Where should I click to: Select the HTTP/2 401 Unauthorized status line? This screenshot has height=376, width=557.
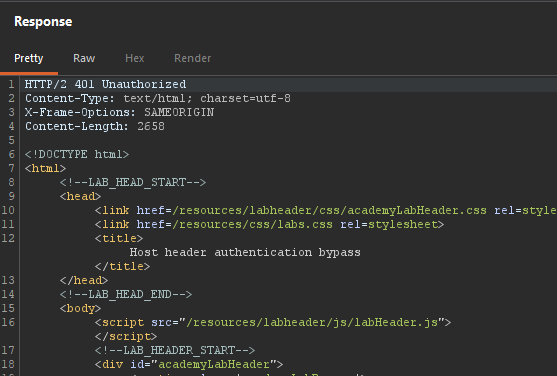(106, 84)
